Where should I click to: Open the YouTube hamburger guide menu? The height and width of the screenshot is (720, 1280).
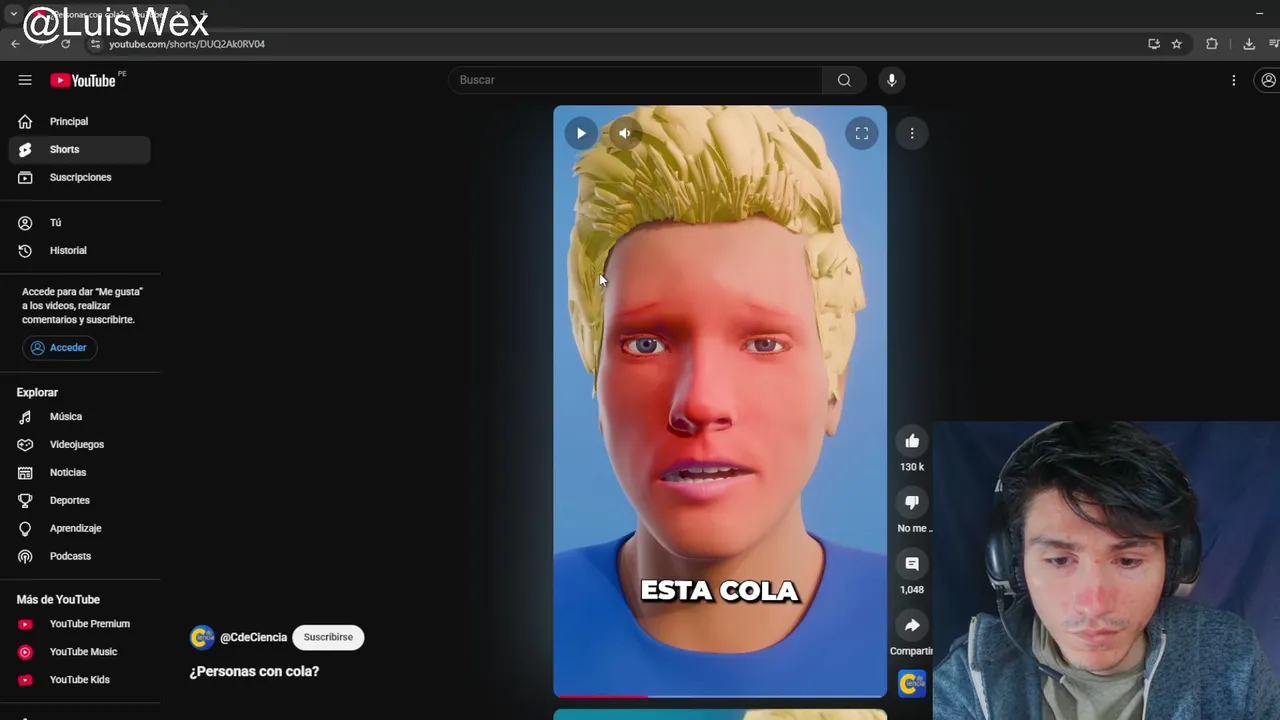25,80
